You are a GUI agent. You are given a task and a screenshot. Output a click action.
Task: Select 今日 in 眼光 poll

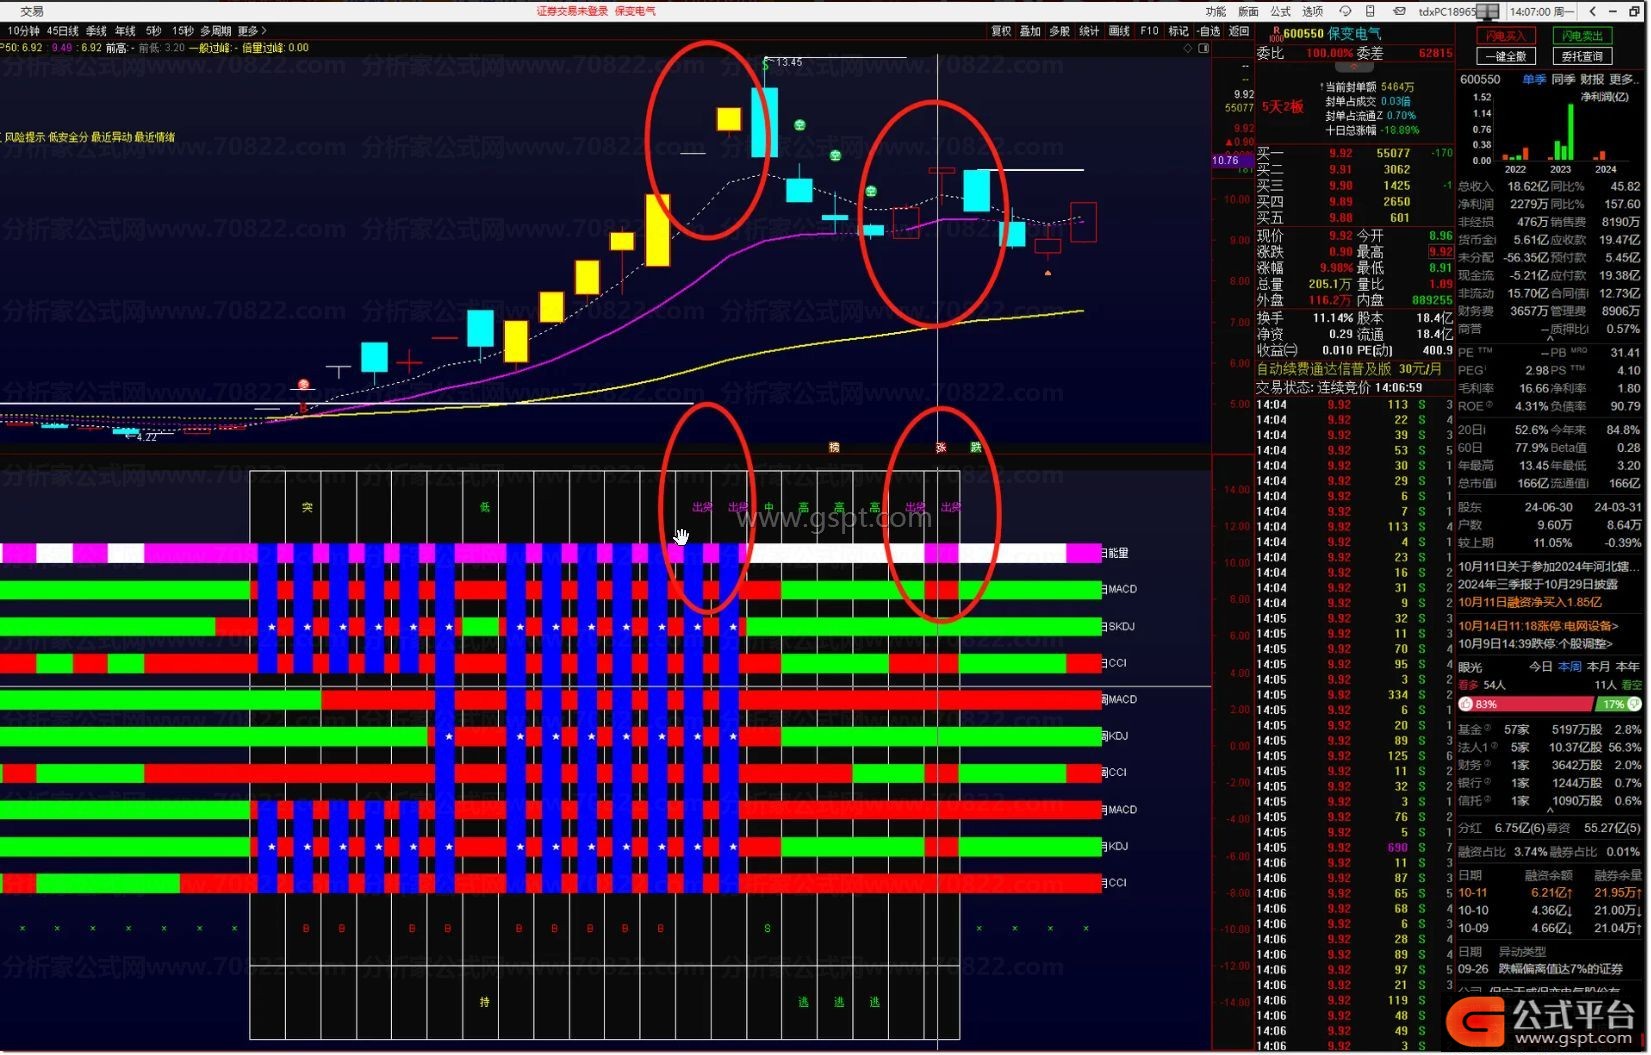[x=1540, y=667]
